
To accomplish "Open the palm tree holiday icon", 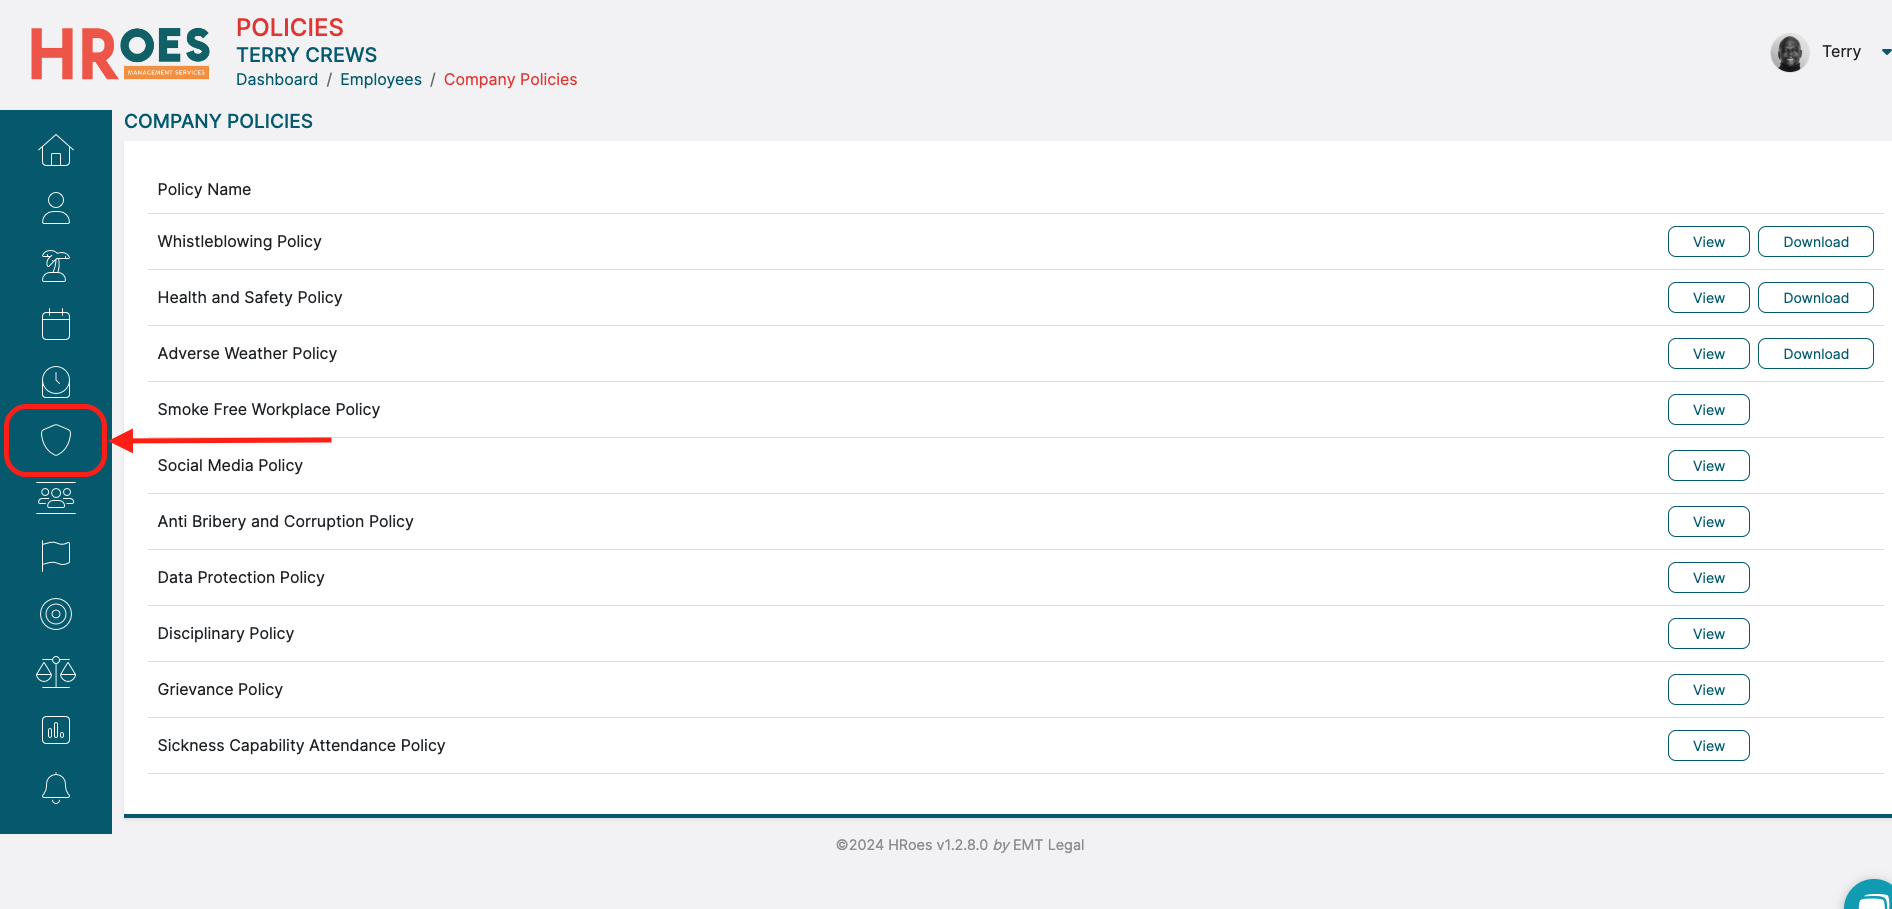I will pos(56,266).
